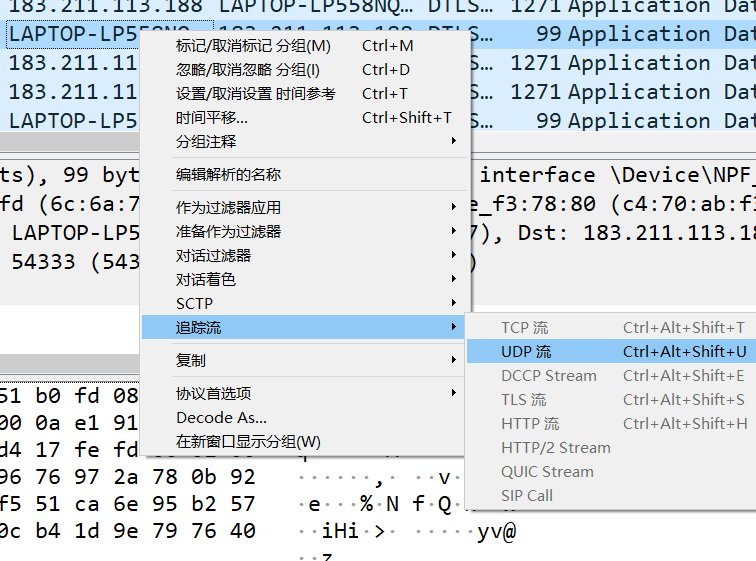Choose 标记/取消标记 分组(M) menu entry
The image size is (756, 561).
tap(303, 46)
